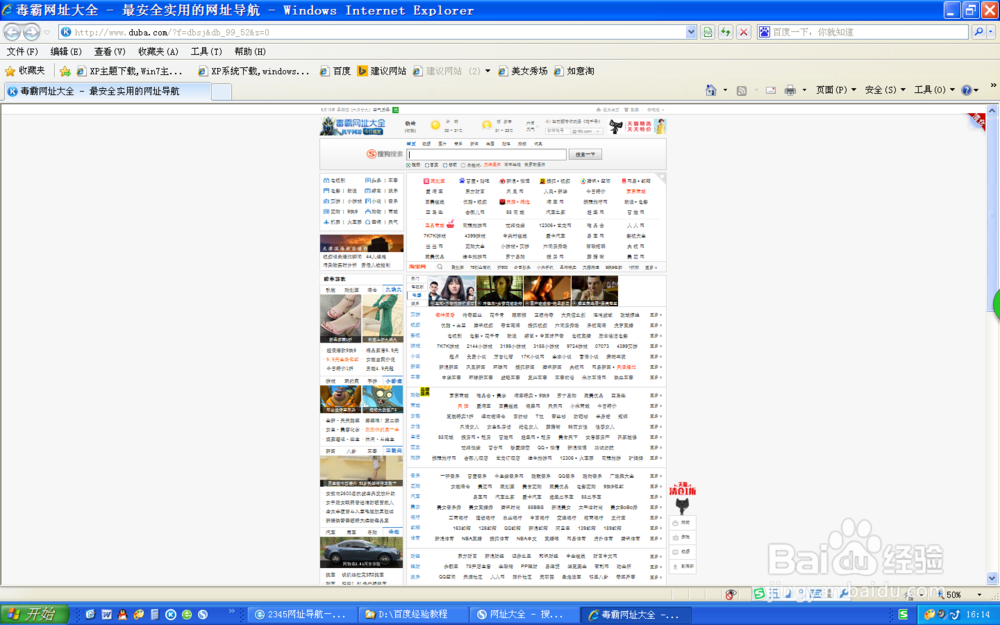This screenshot has height=625, width=1000.
Task: Open the 工具(O) command bar dropdown
Action: point(934,90)
